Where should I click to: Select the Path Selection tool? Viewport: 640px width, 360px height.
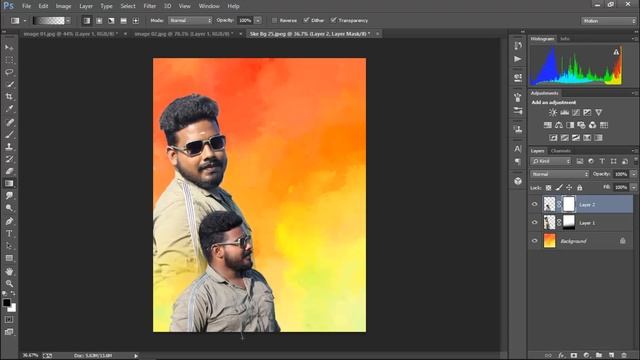9,246
